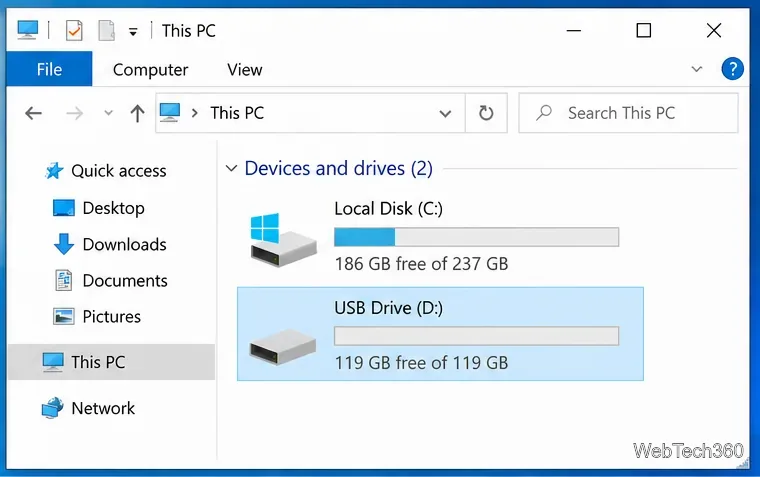Open Desktop in the navigation pane
This screenshot has width=760, height=477.
pyautogui.click(x=113, y=208)
